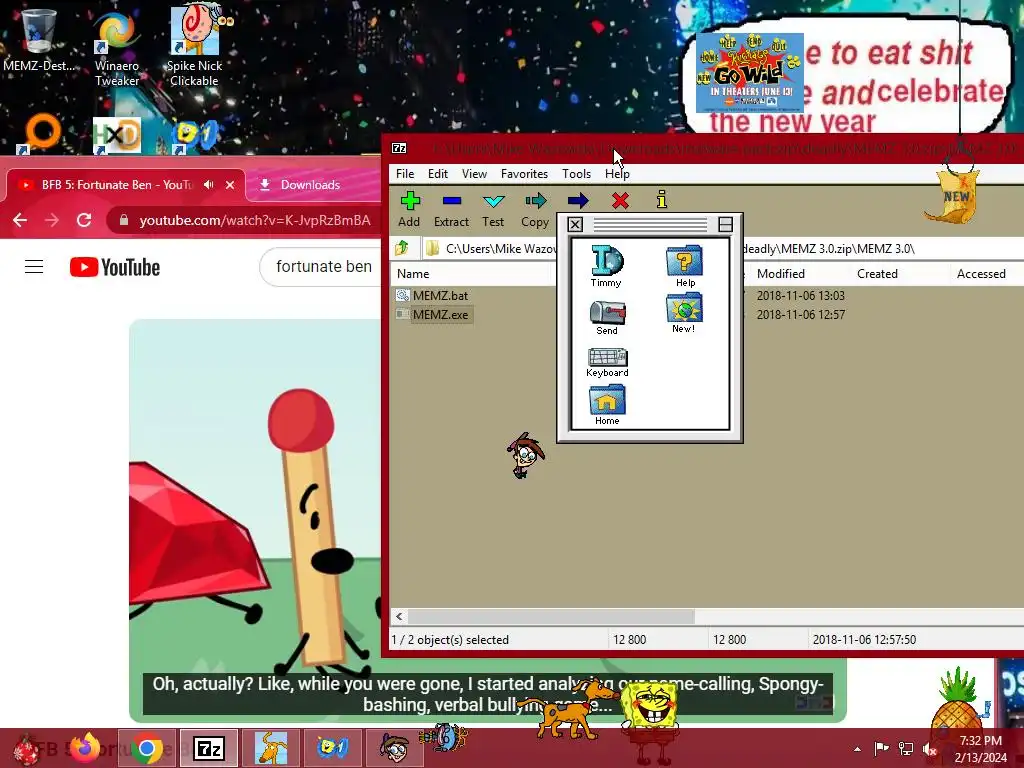Click the 7-Zip horizontal scrollbar thumb

[x=551, y=616]
